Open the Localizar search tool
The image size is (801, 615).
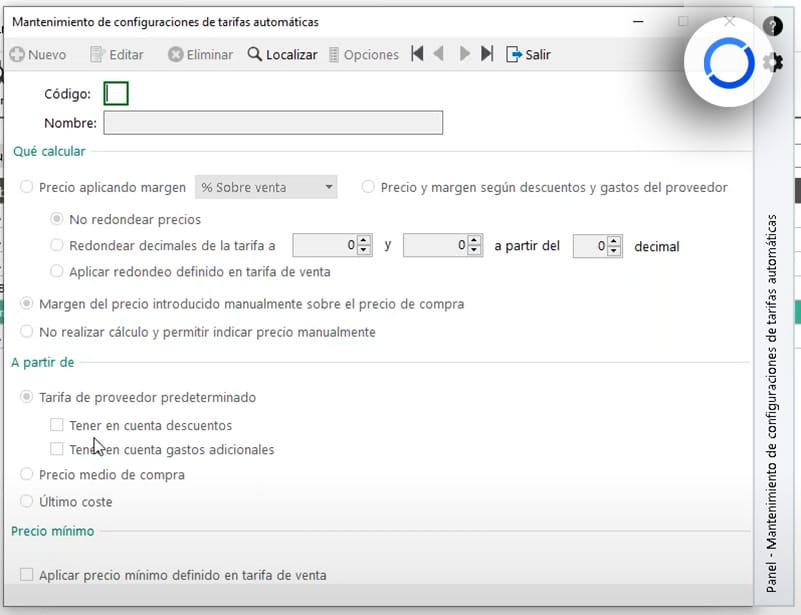coord(283,55)
